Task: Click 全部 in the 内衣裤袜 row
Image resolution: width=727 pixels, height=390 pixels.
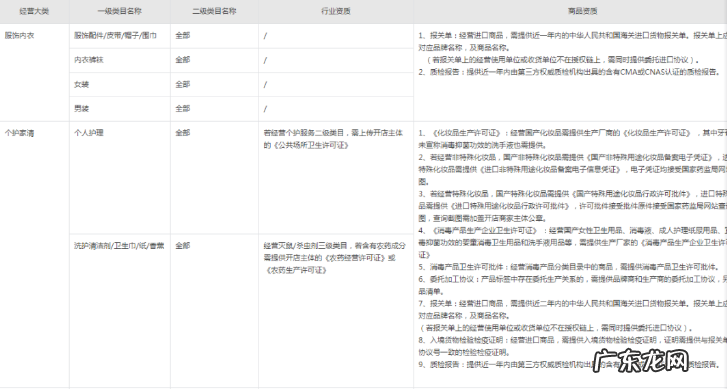Action: pyautogui.click(x=183, y=60)
